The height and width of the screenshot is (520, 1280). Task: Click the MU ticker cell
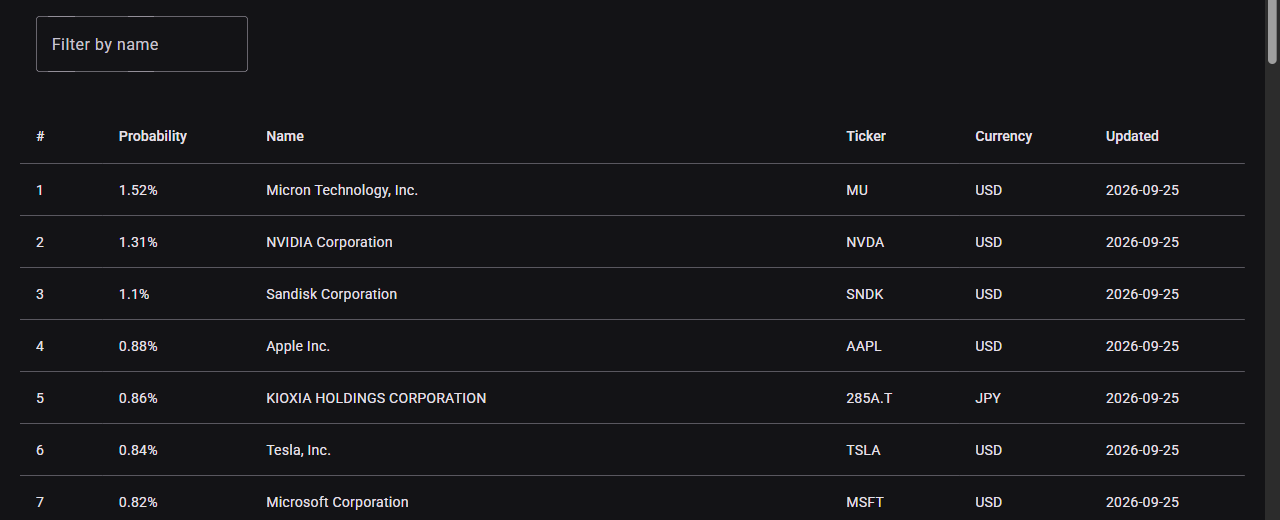[x=857, y=190]
